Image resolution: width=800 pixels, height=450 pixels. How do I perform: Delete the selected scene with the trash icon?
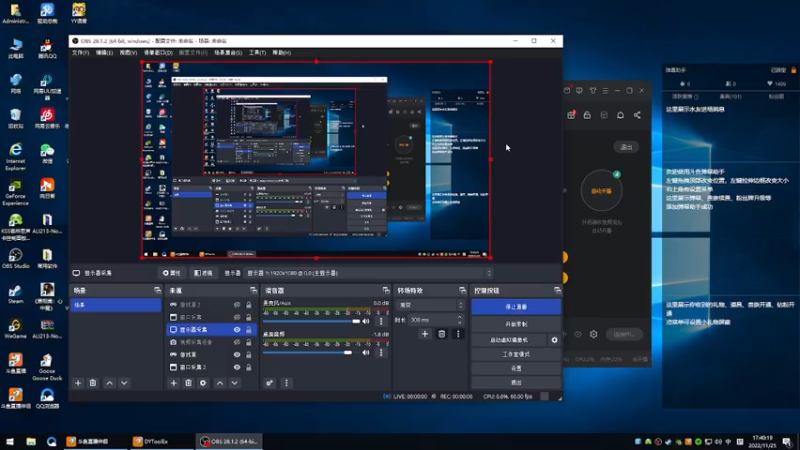tap(93, 383)
